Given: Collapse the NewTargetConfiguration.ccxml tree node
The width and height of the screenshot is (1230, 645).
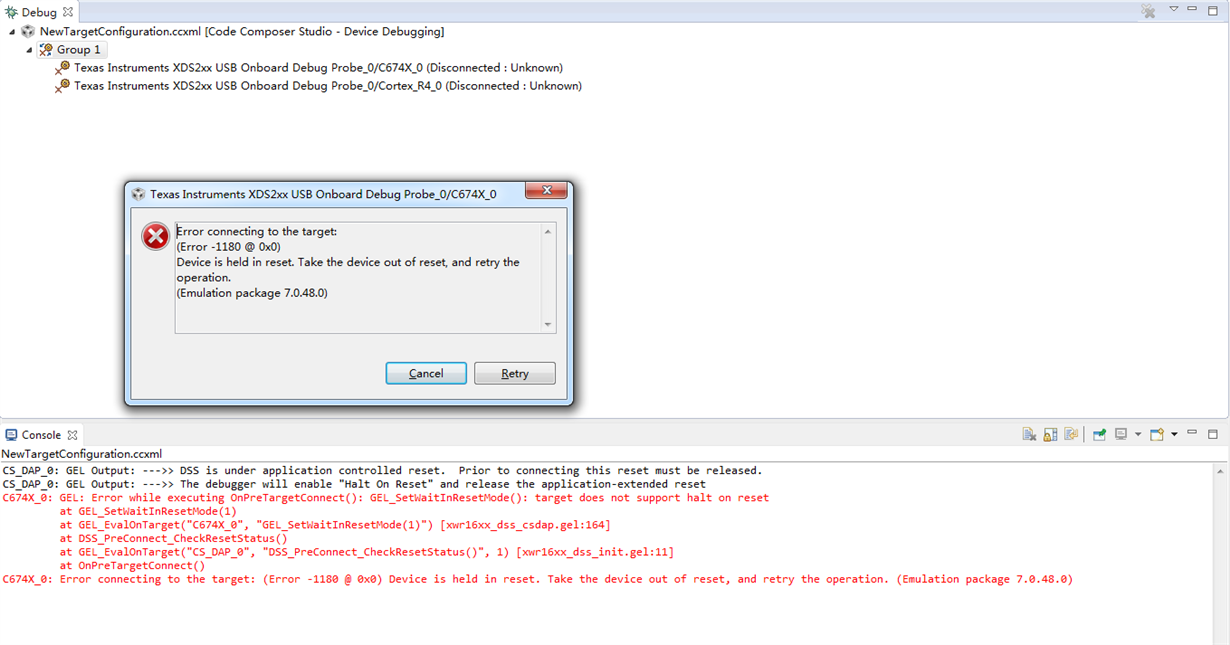Looking at the screenshot, I should (x=12, y=32).
